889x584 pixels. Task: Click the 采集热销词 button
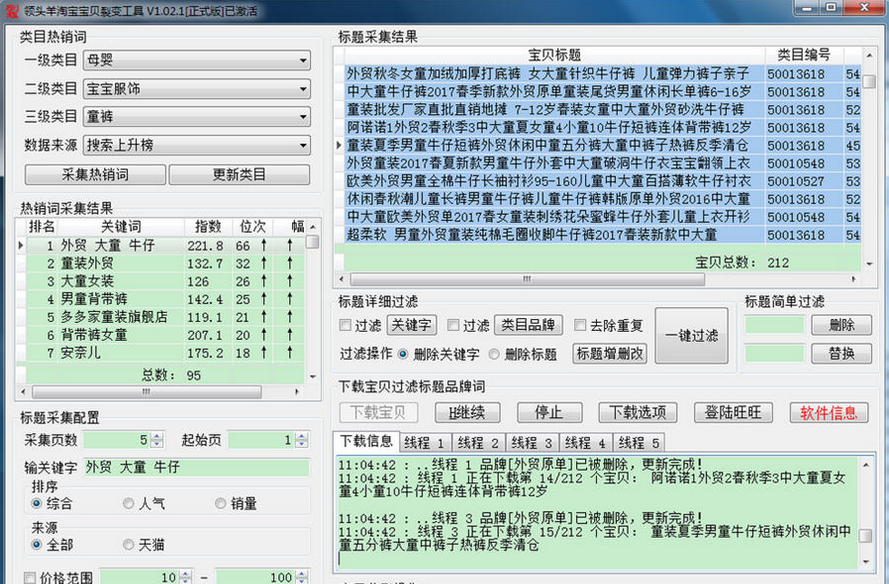tap(94, 174)
